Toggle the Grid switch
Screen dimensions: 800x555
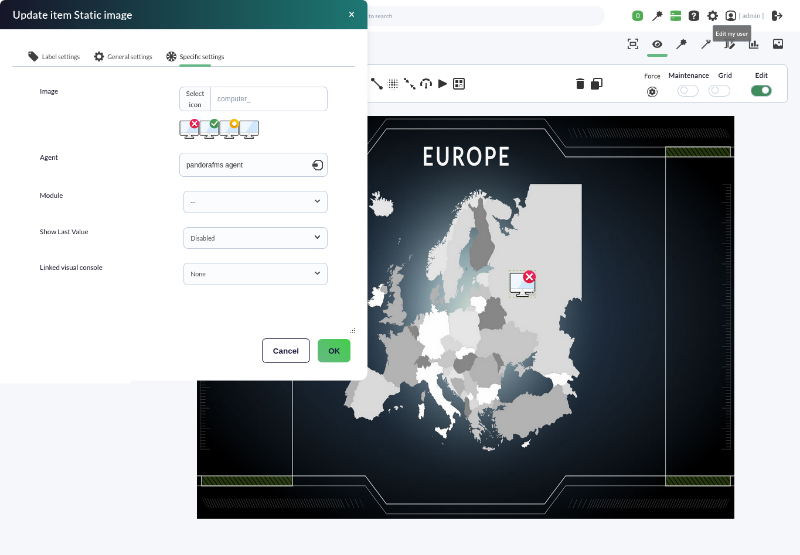click(719, 91)
